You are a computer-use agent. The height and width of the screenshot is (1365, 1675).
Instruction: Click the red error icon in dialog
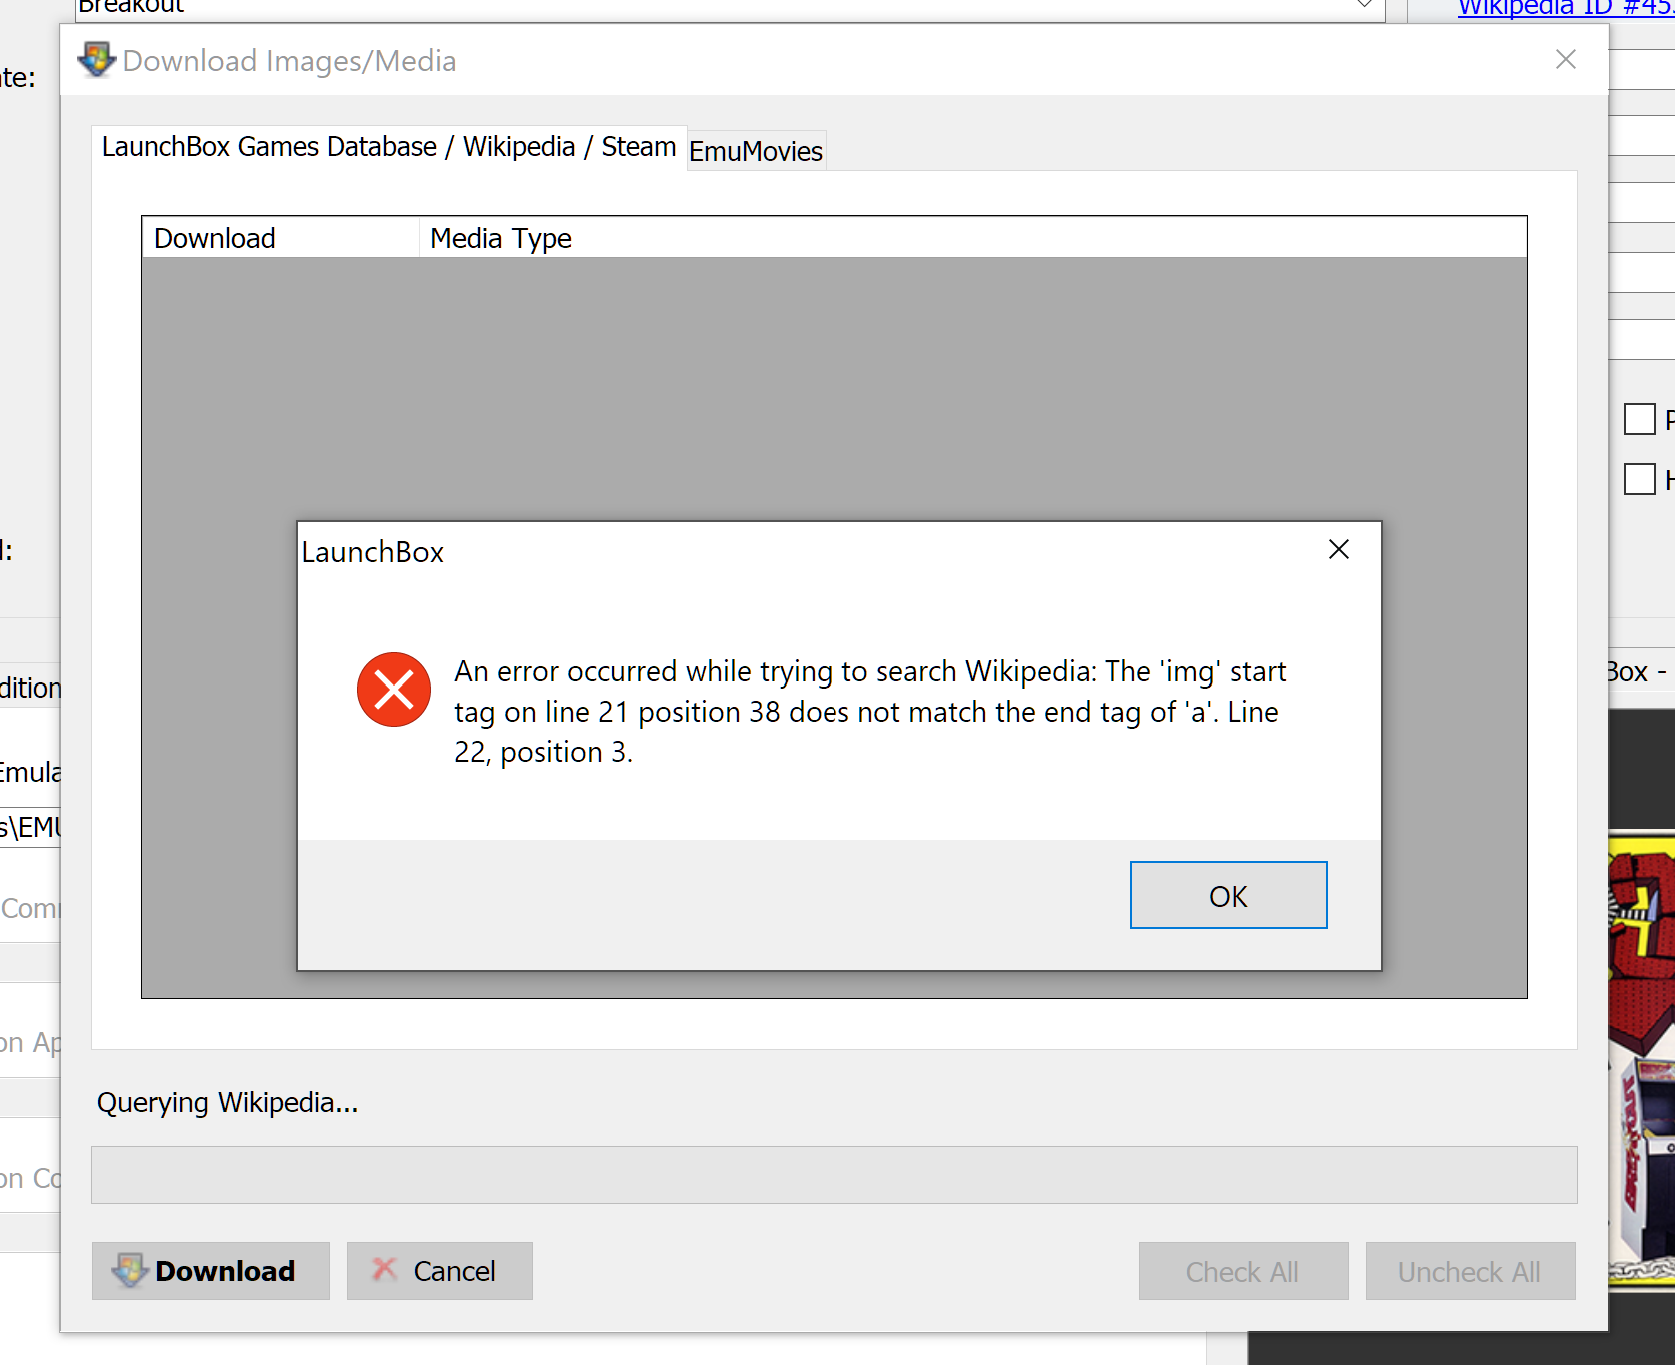pyautogui.click(x=394, y=689)
